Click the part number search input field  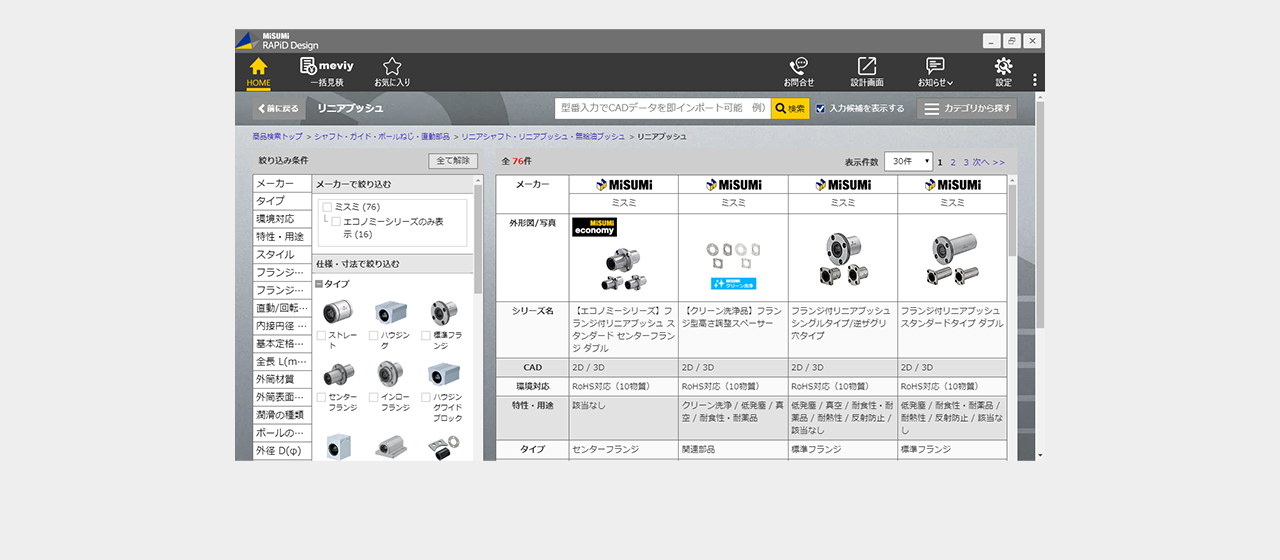pyautogui.click(x=662, y=108)
